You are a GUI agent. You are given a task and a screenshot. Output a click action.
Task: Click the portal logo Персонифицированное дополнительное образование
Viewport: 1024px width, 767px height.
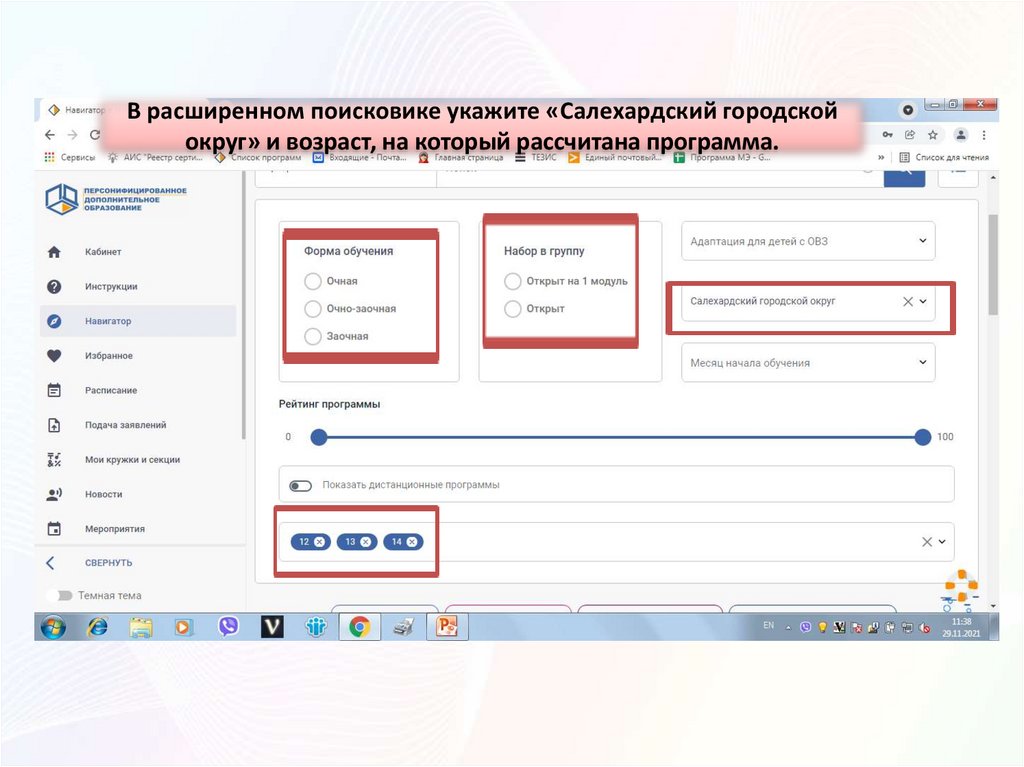coord(116,199)
